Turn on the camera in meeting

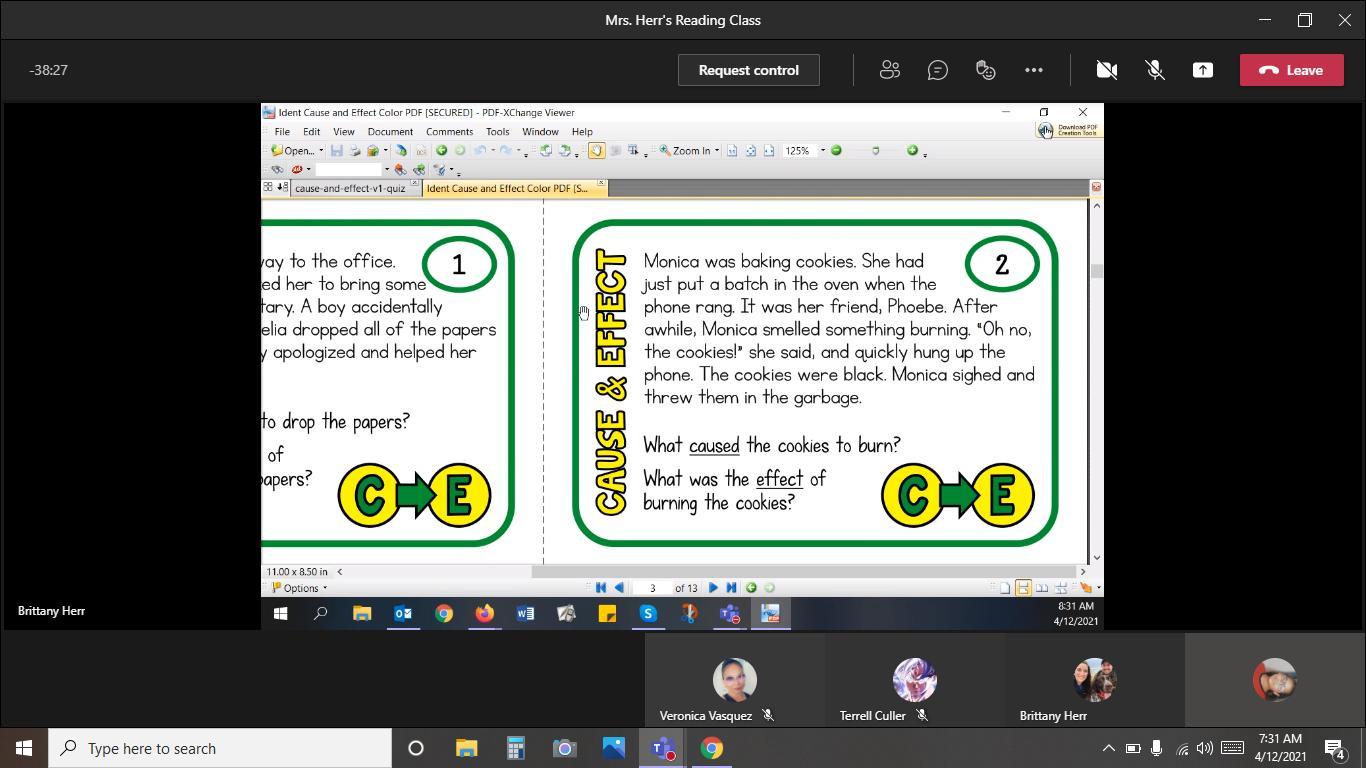point(1106,70)
